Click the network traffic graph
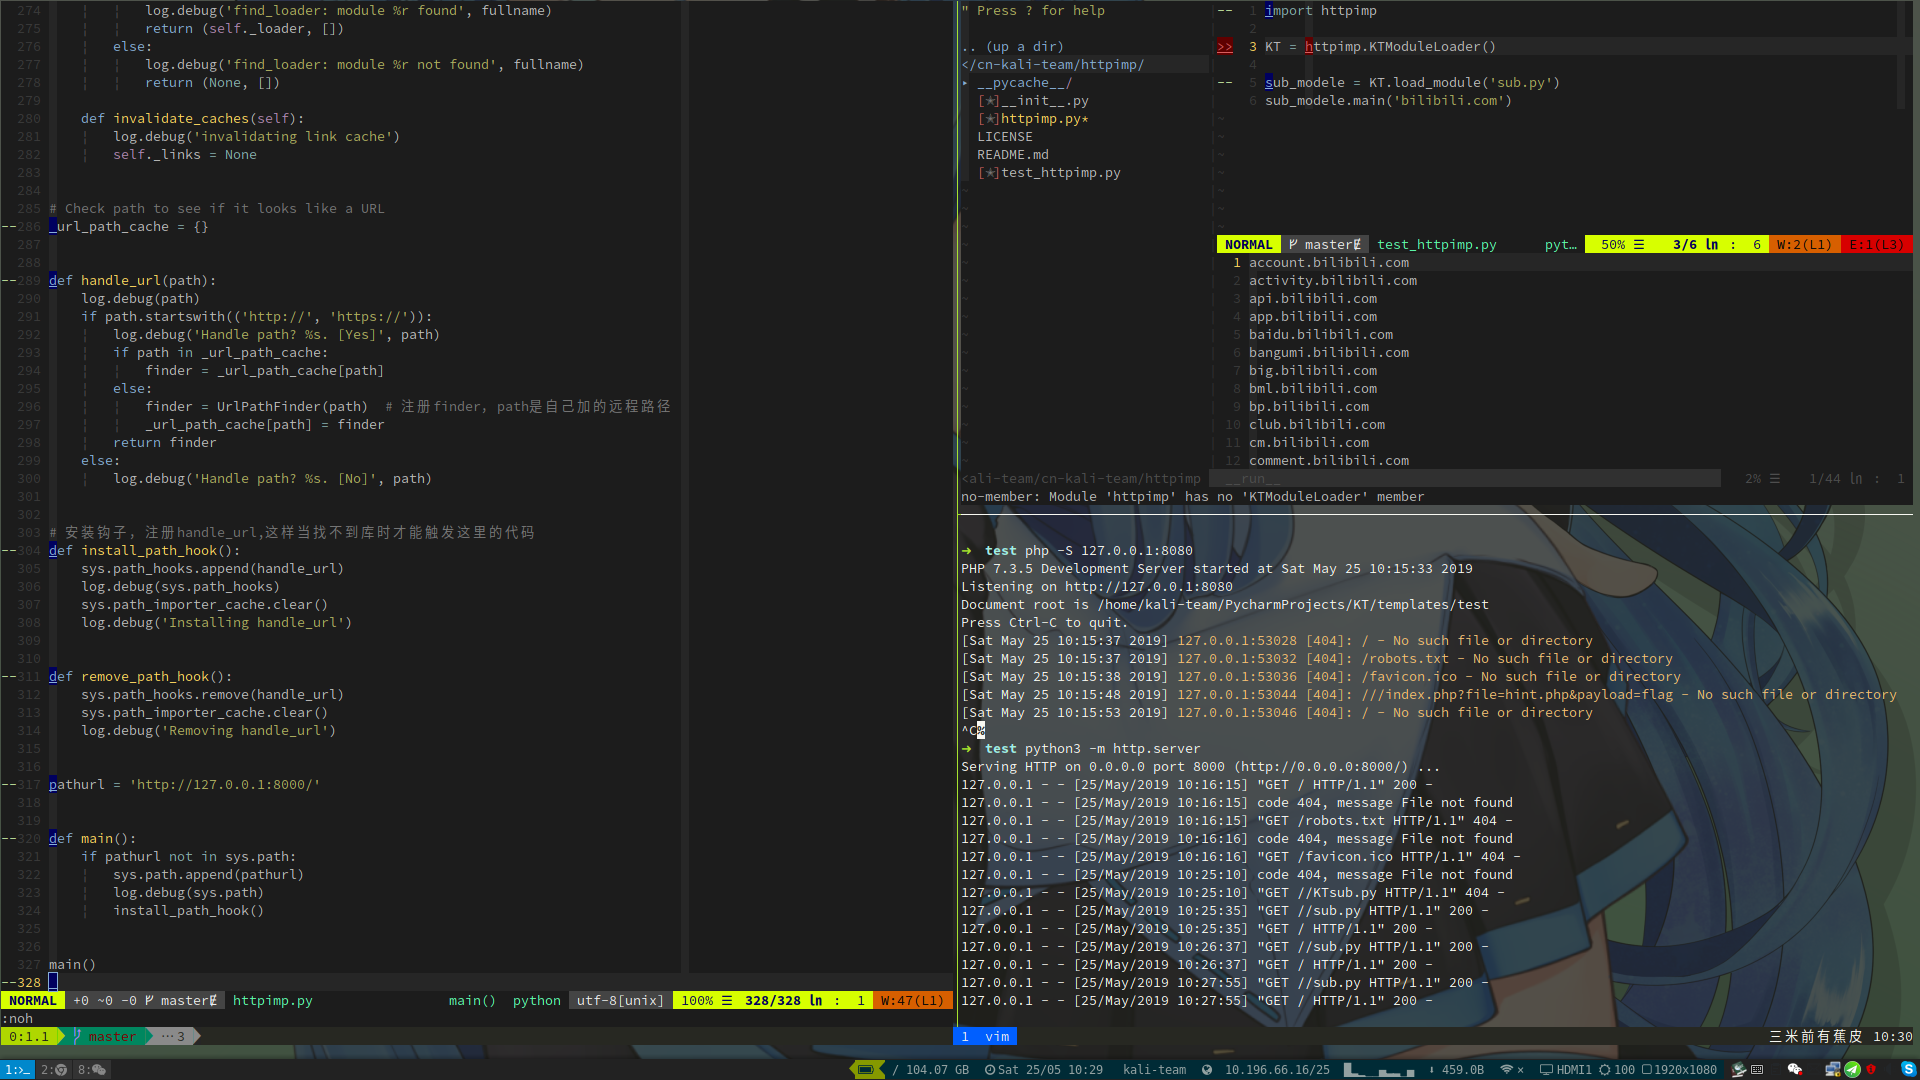 (1379, 1069)
